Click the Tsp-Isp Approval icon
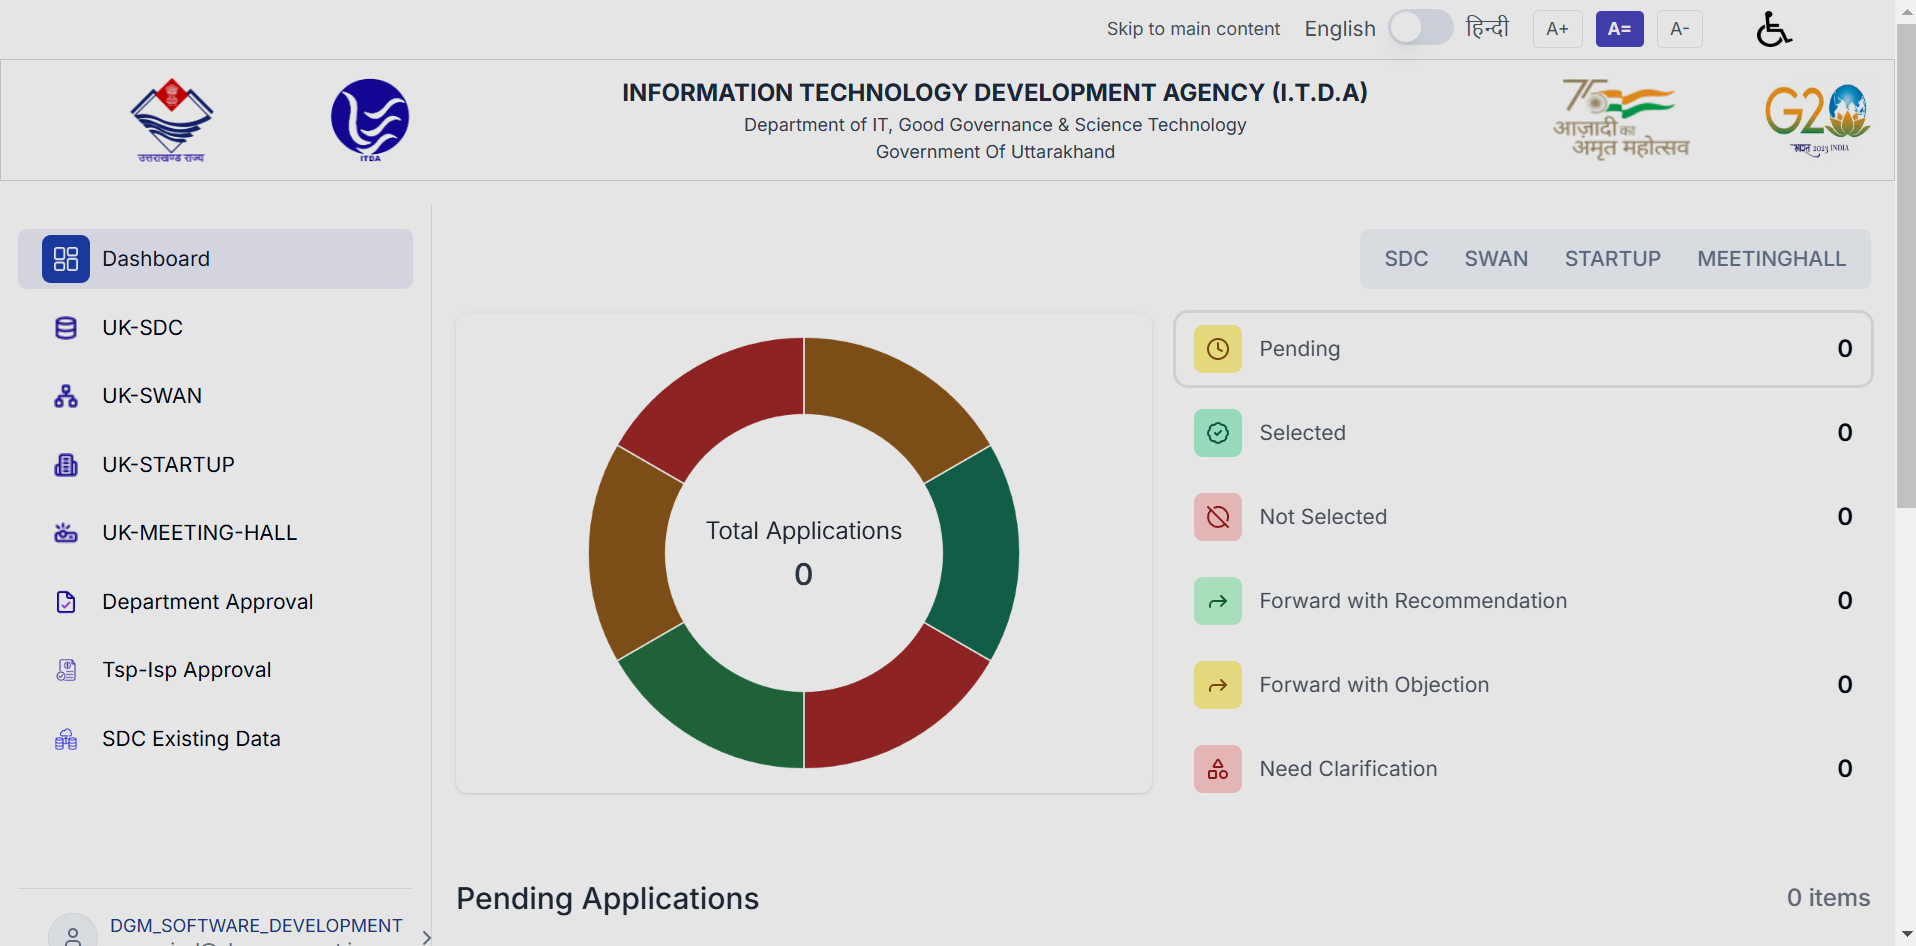Image resolution: width=1916 pixels, height=946 pixels. point(66,670)
